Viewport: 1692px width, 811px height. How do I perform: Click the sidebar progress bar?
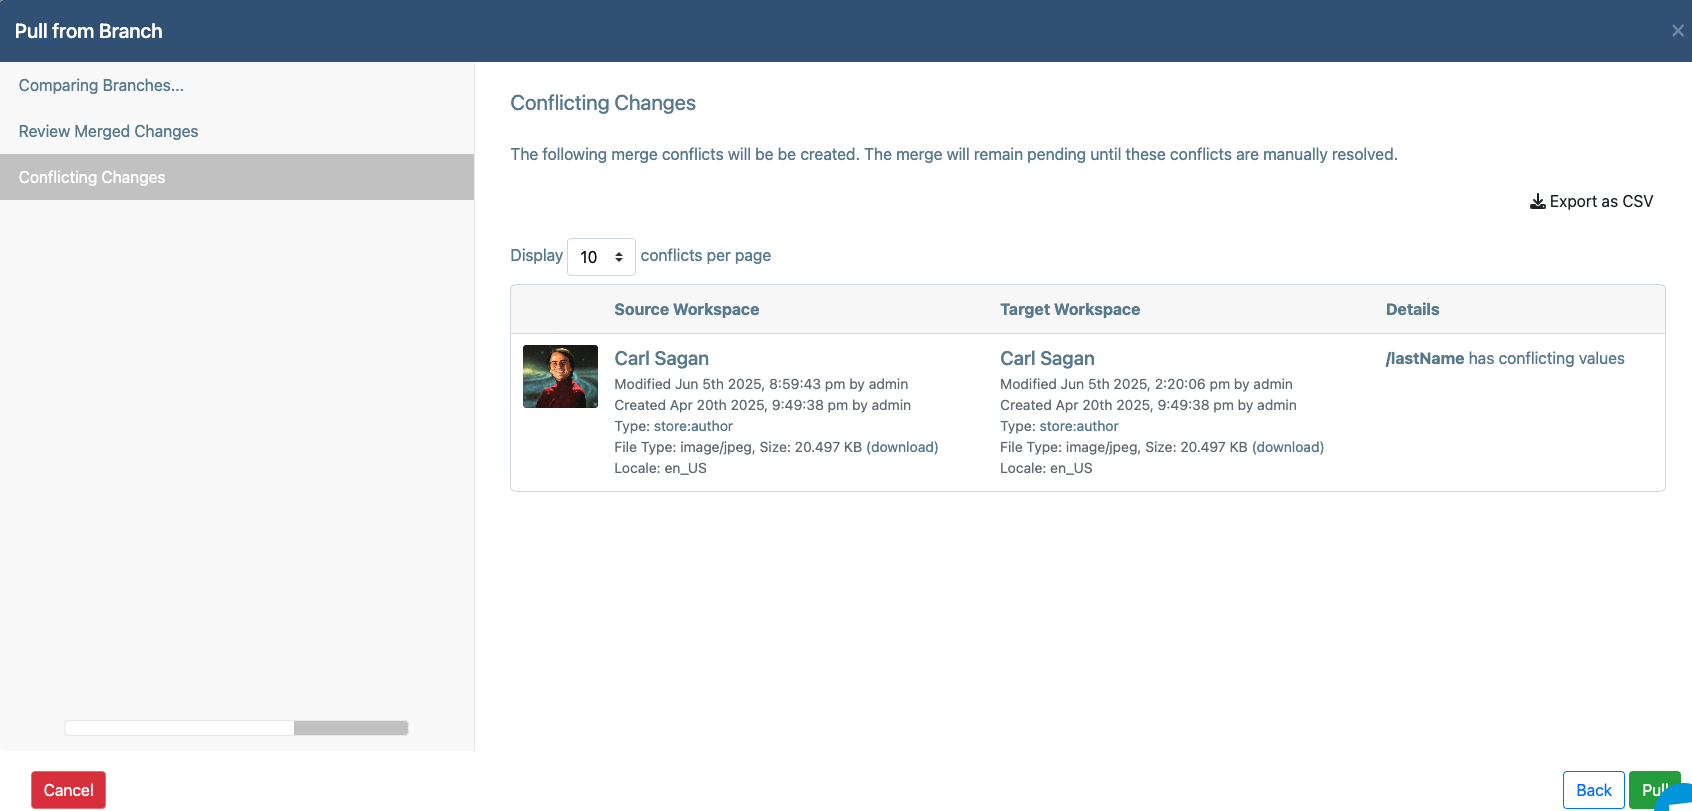pos(236,728)
